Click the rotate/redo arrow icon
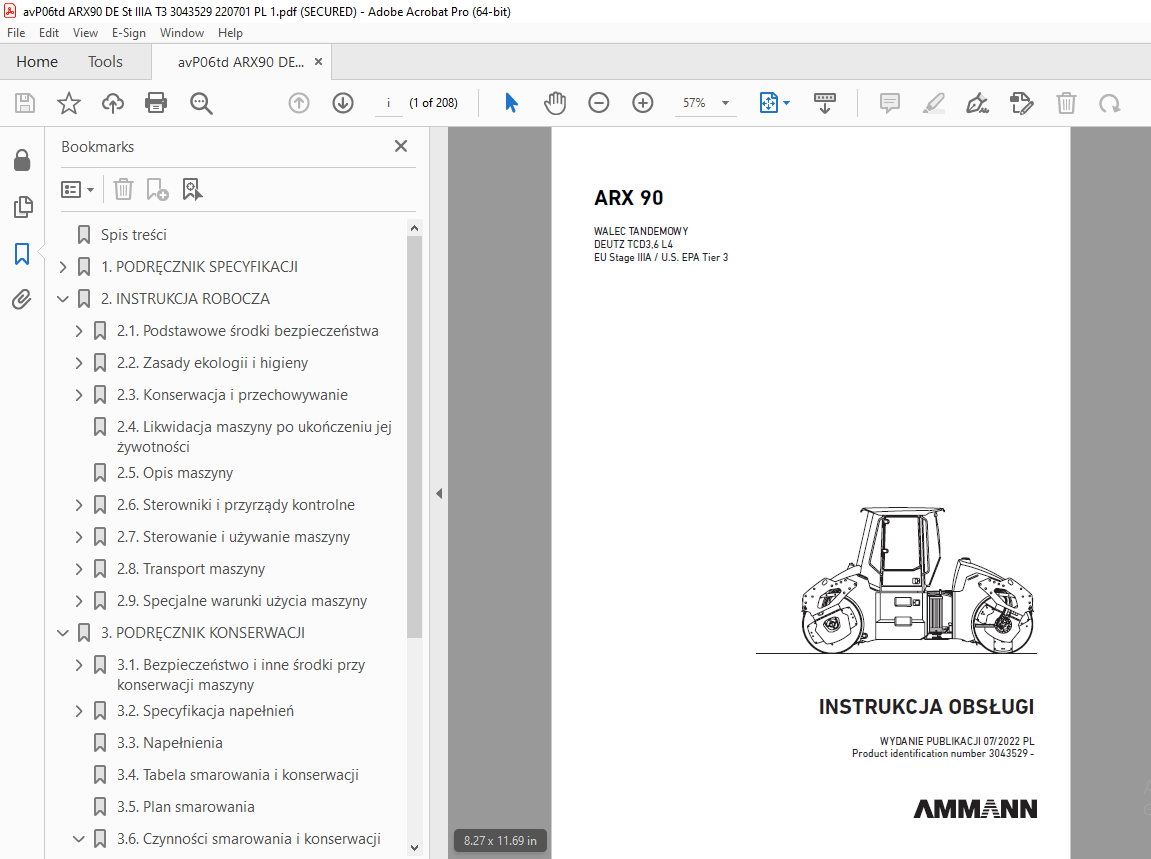The image size is (1151, 859). pyautogui.click(x=1109, y=104)
